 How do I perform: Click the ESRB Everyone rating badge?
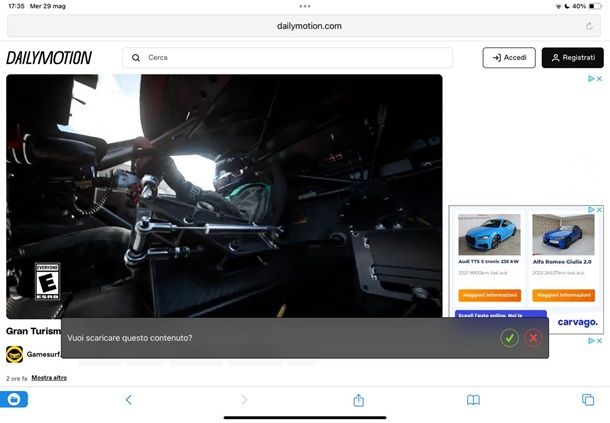point(47,281)
